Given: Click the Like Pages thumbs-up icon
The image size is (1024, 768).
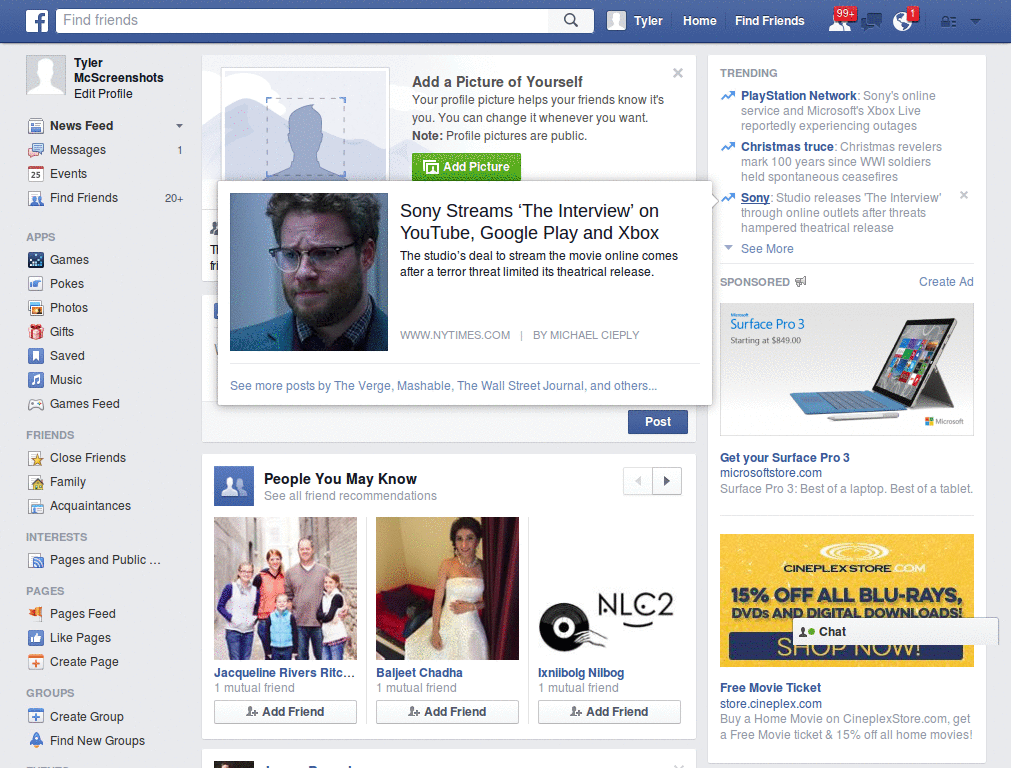Looking at the screenshot, I should [x=36, y=638].
